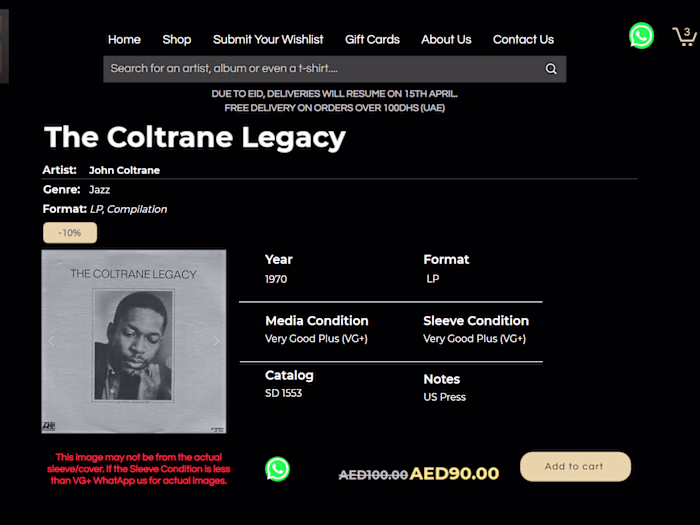
Task: Open the Shop menu item
Action: (x=177, y=39)
